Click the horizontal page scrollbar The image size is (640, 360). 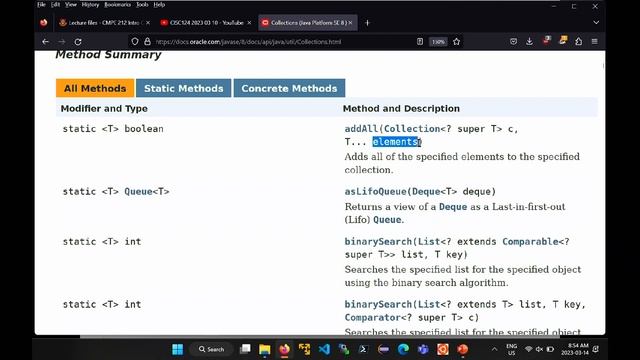[x=320, y=336]
